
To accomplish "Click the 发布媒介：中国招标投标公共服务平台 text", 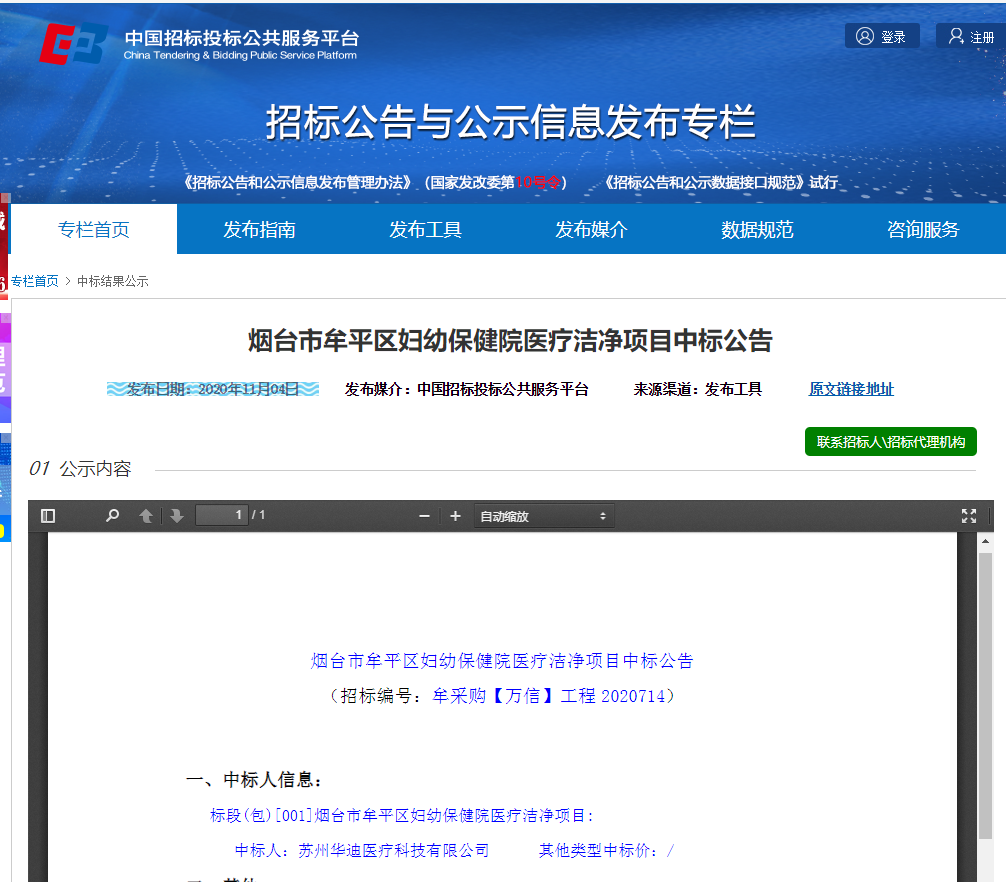I will [x=466, y=389].
